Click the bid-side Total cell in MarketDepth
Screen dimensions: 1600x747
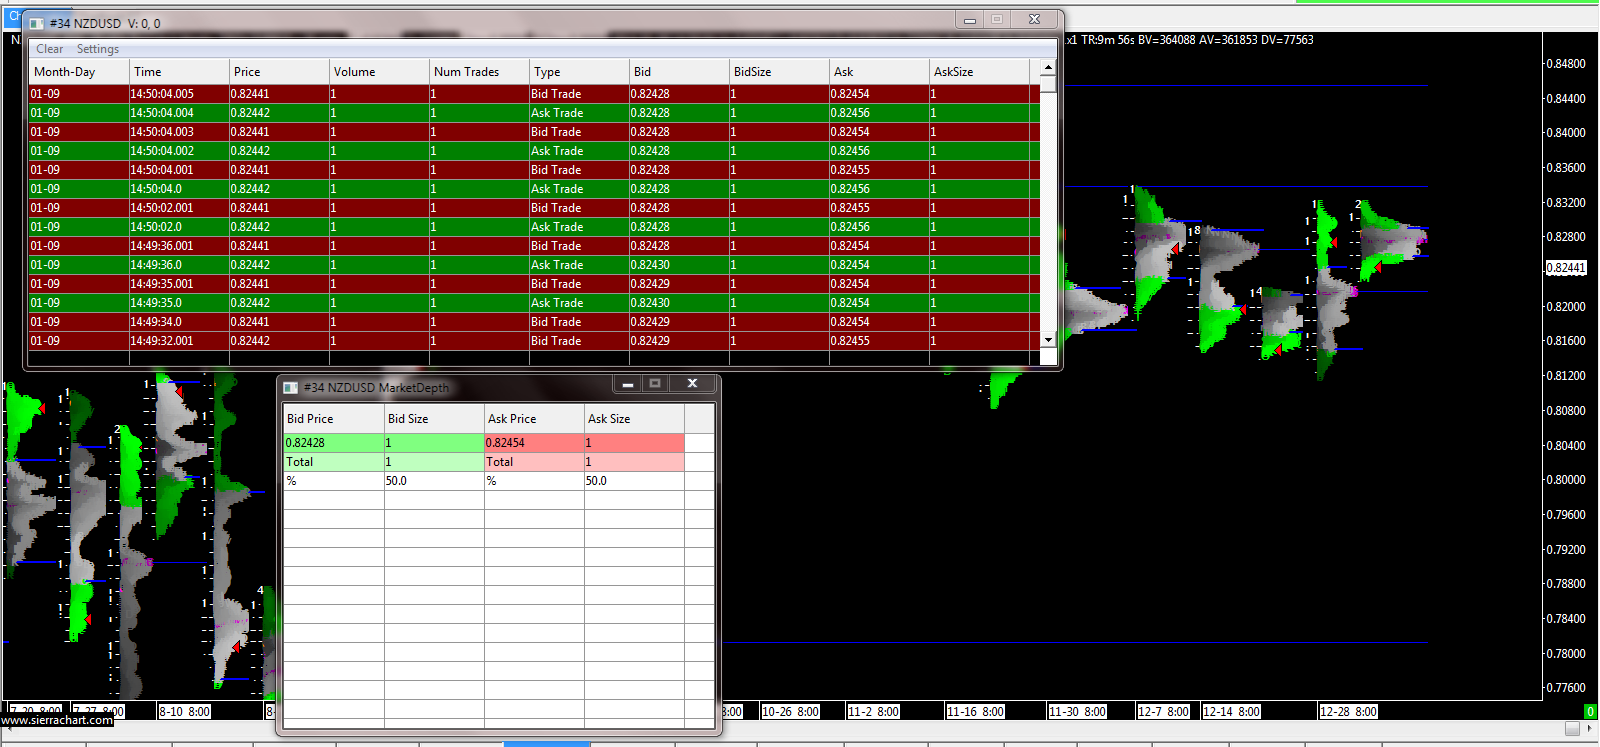(x=334, y=462)
